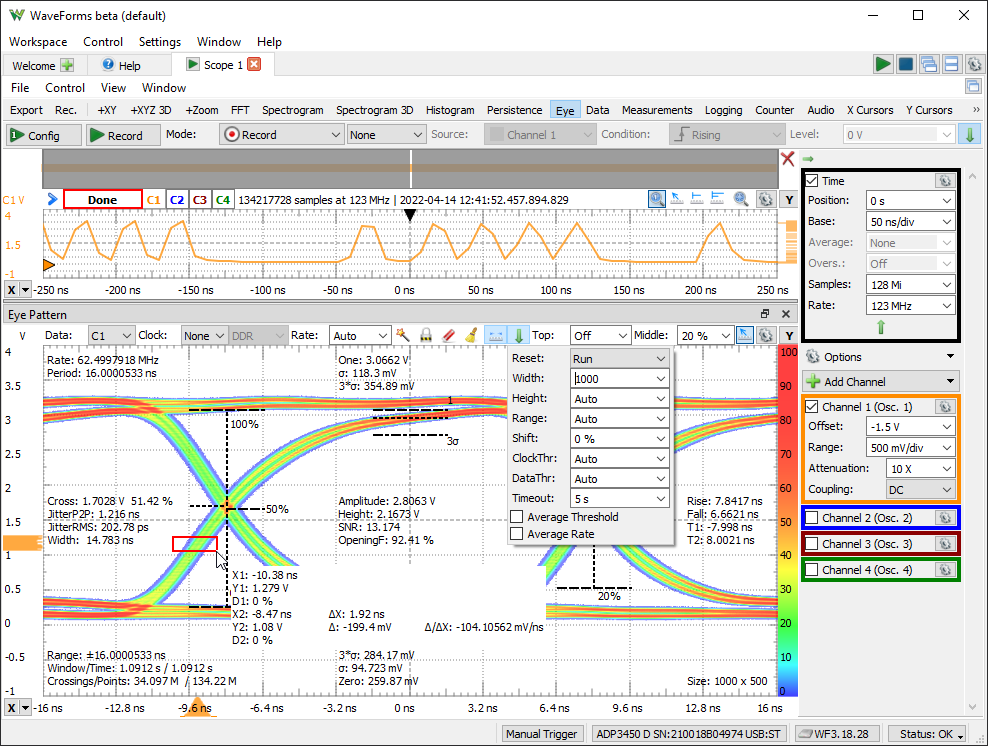Click the rainbow color scale bar
The image size is (988, 746).
(788, 520)
